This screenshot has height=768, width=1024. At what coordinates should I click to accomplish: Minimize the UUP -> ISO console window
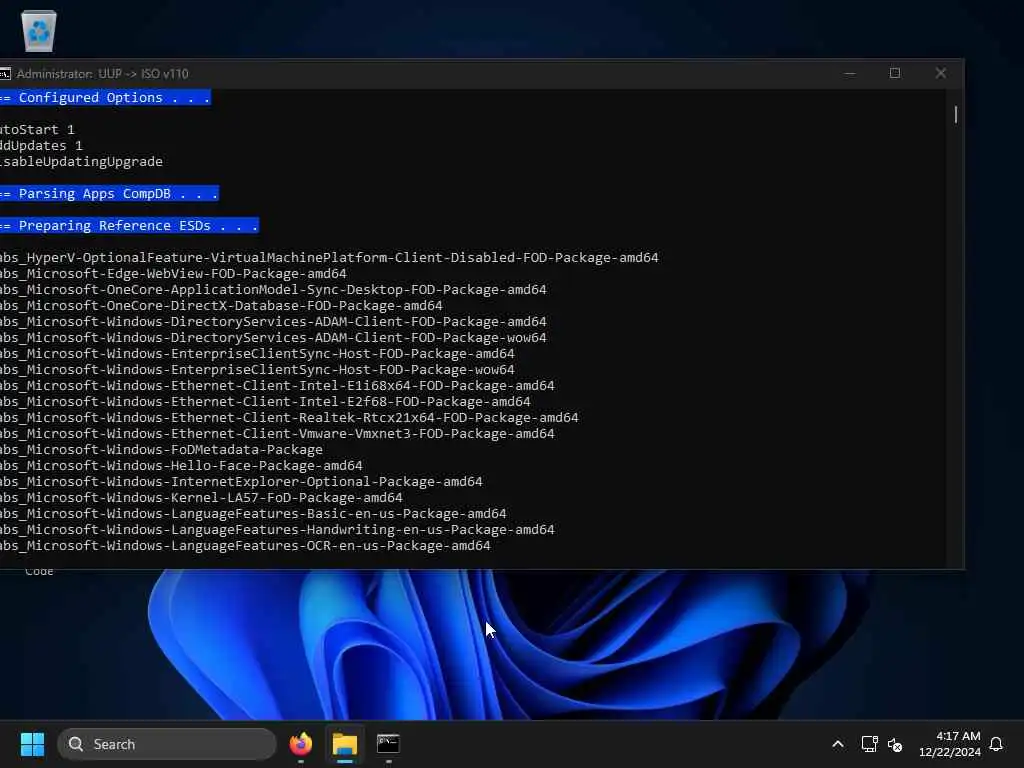pyautogui.click(x=850, y=73)
